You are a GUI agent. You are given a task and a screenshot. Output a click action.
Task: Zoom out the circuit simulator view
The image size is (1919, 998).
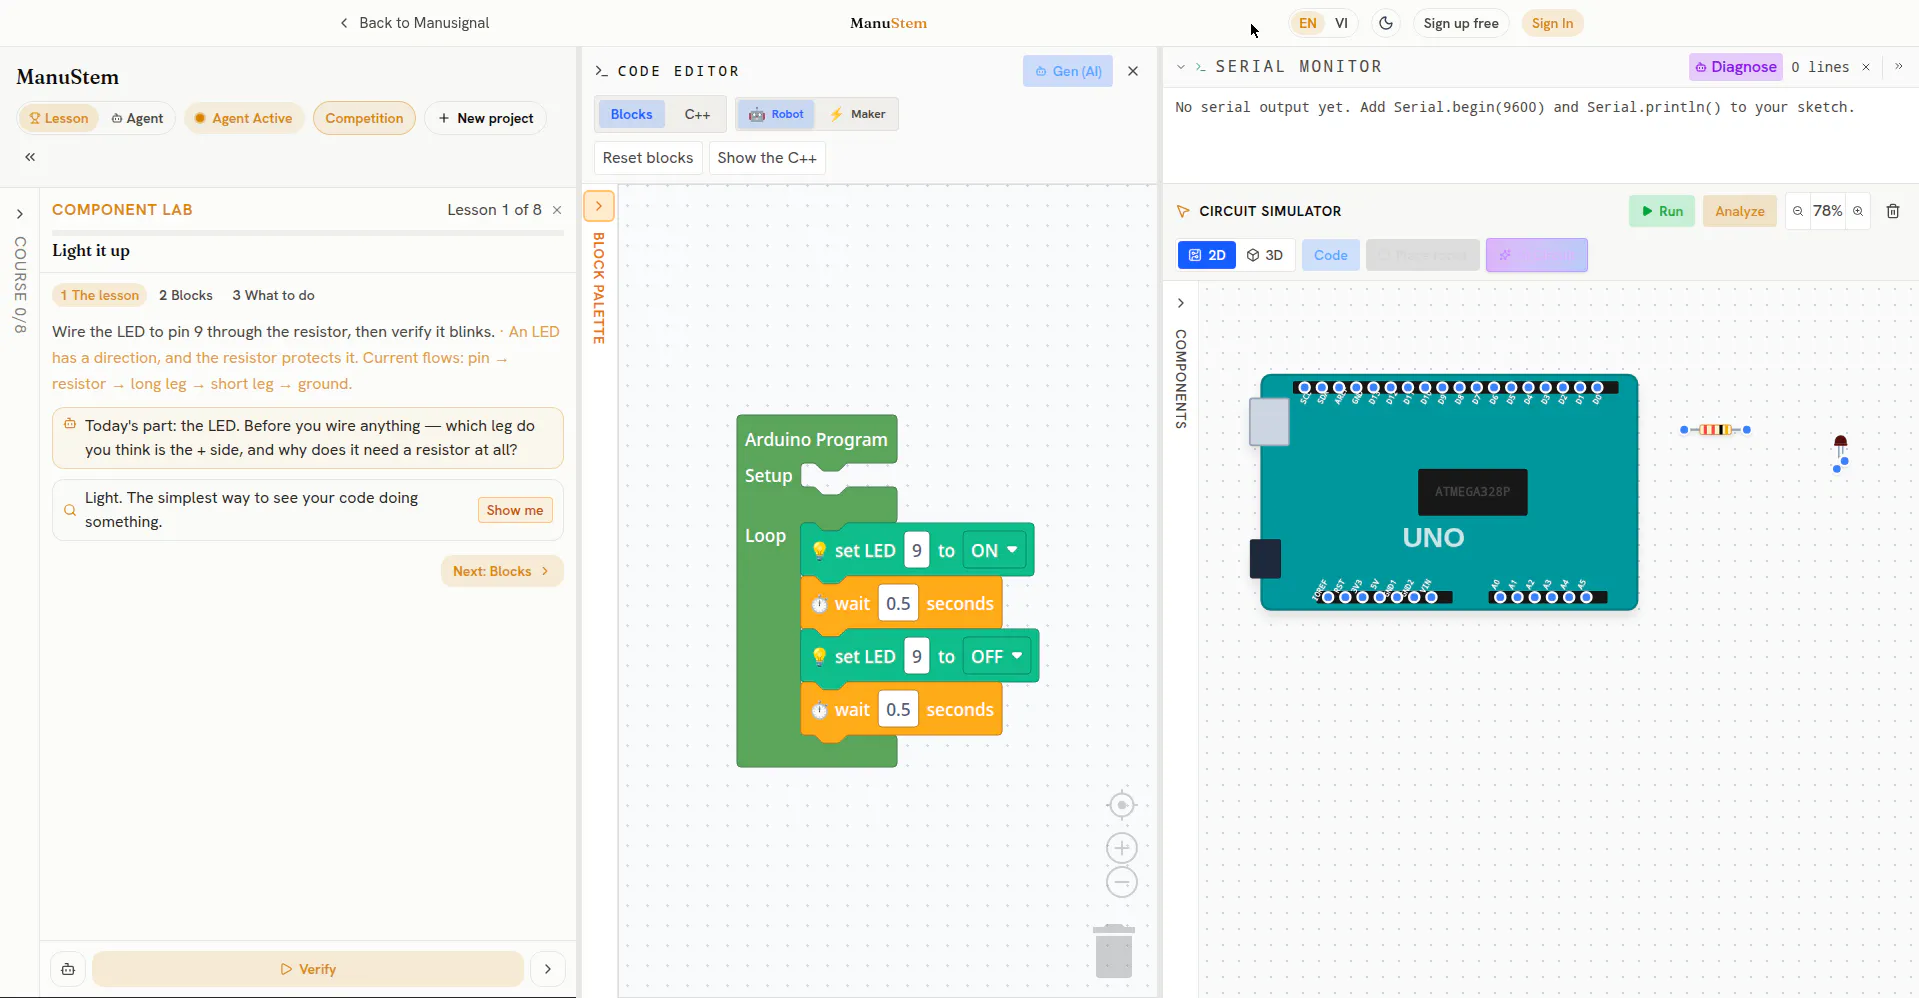tap(1798, 211)
